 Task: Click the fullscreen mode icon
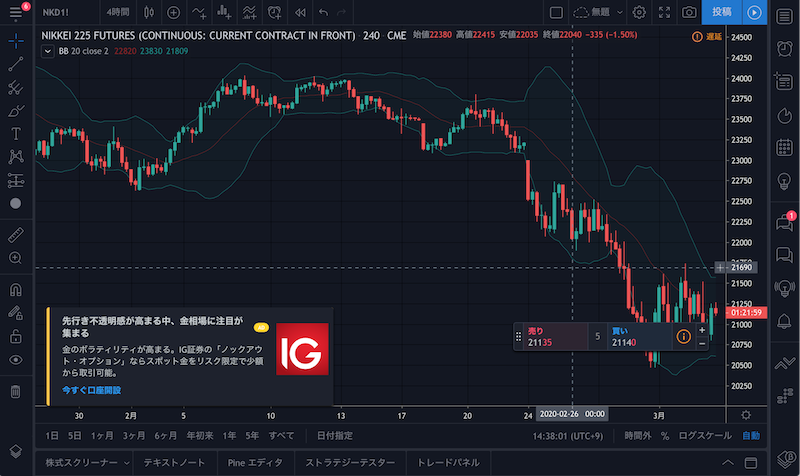[x=663, y=13]
